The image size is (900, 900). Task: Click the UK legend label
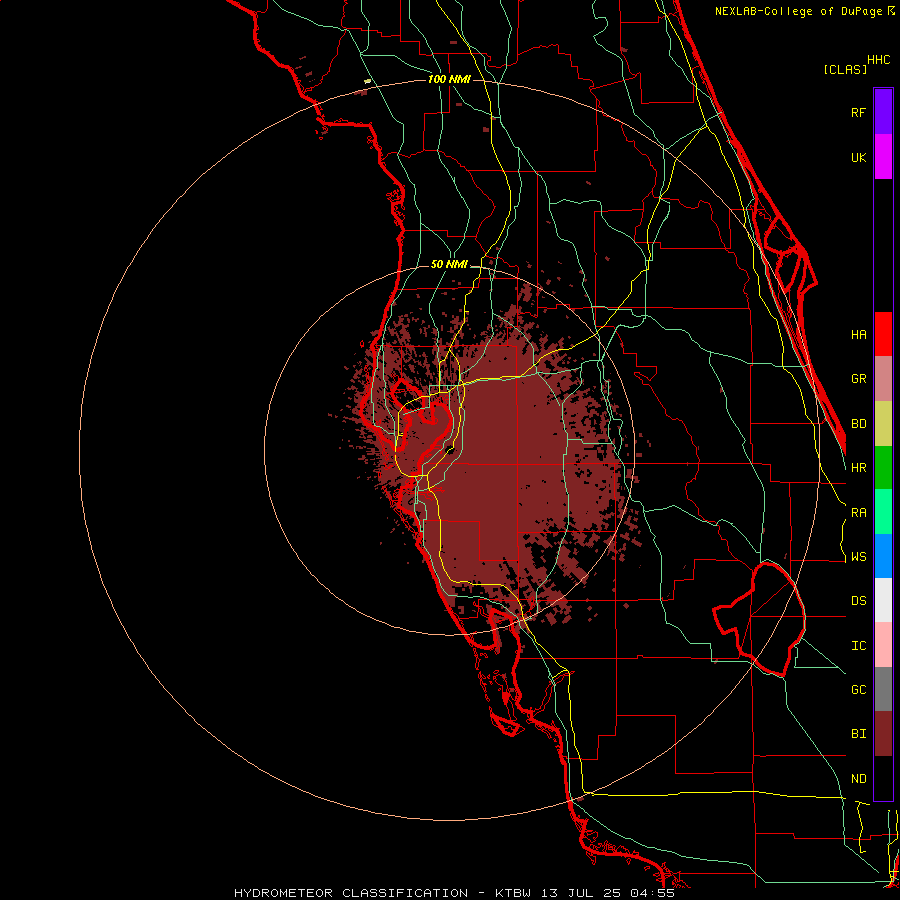858,157
